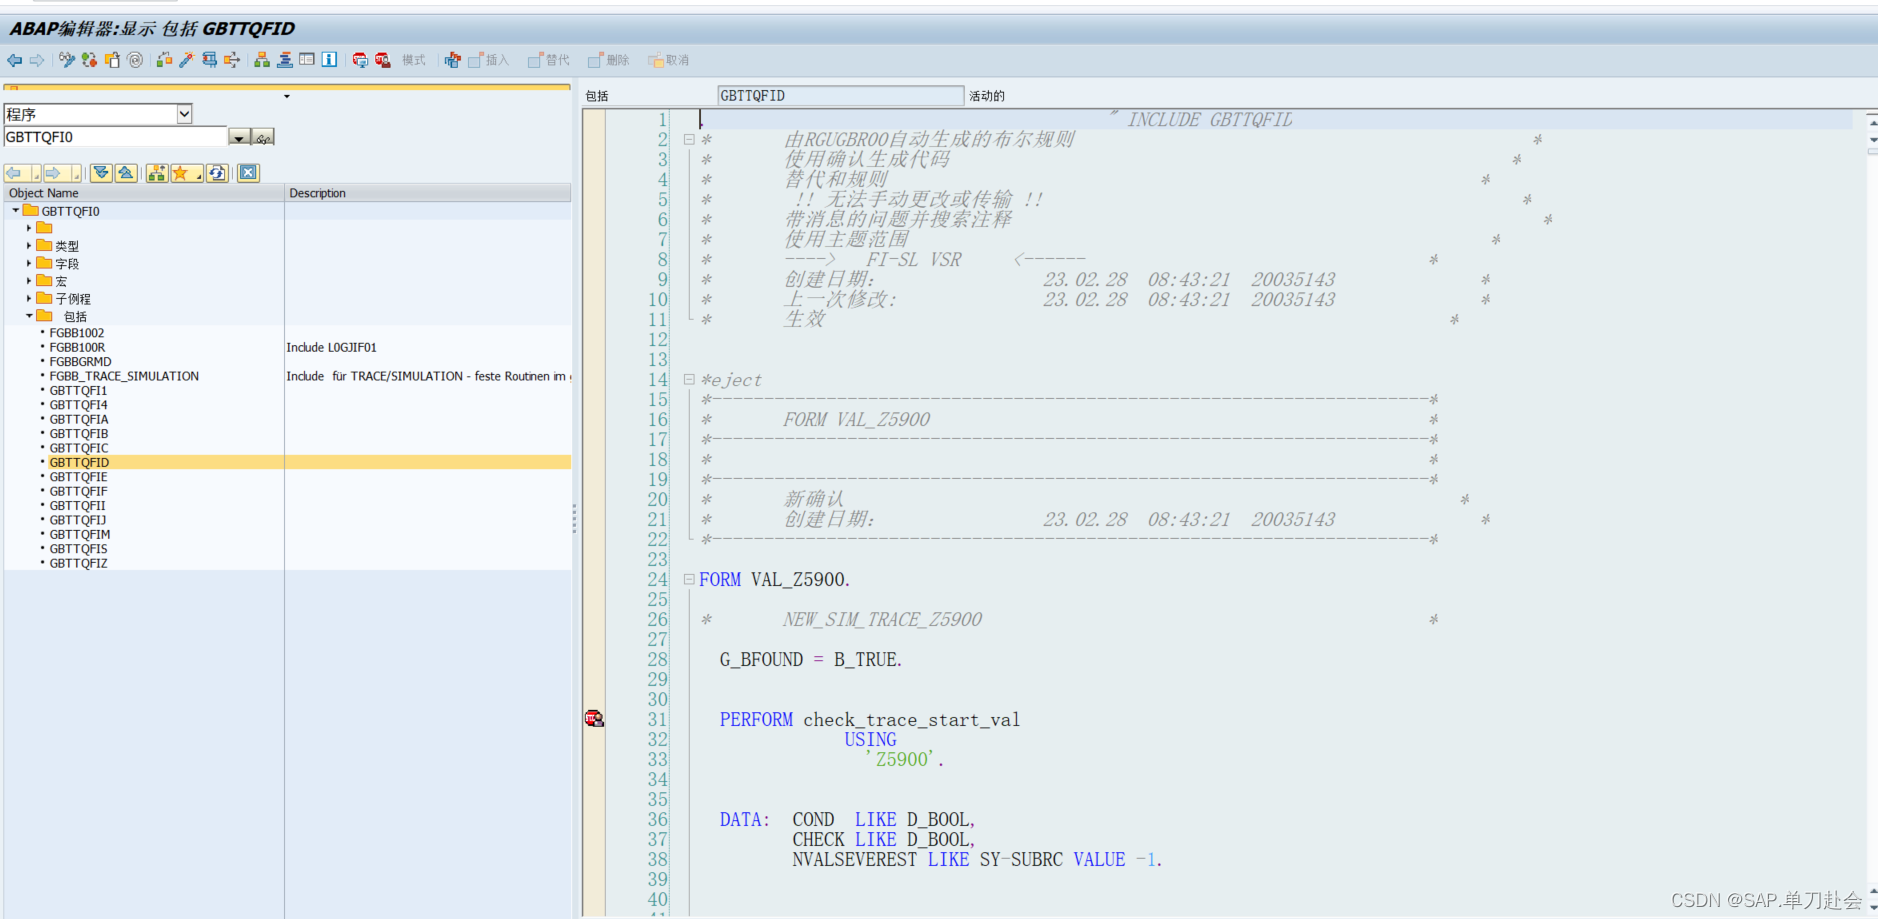Open small dropdown arrow above object type
This screenshot has height=919, width=1878.
(x=287, y=97)
